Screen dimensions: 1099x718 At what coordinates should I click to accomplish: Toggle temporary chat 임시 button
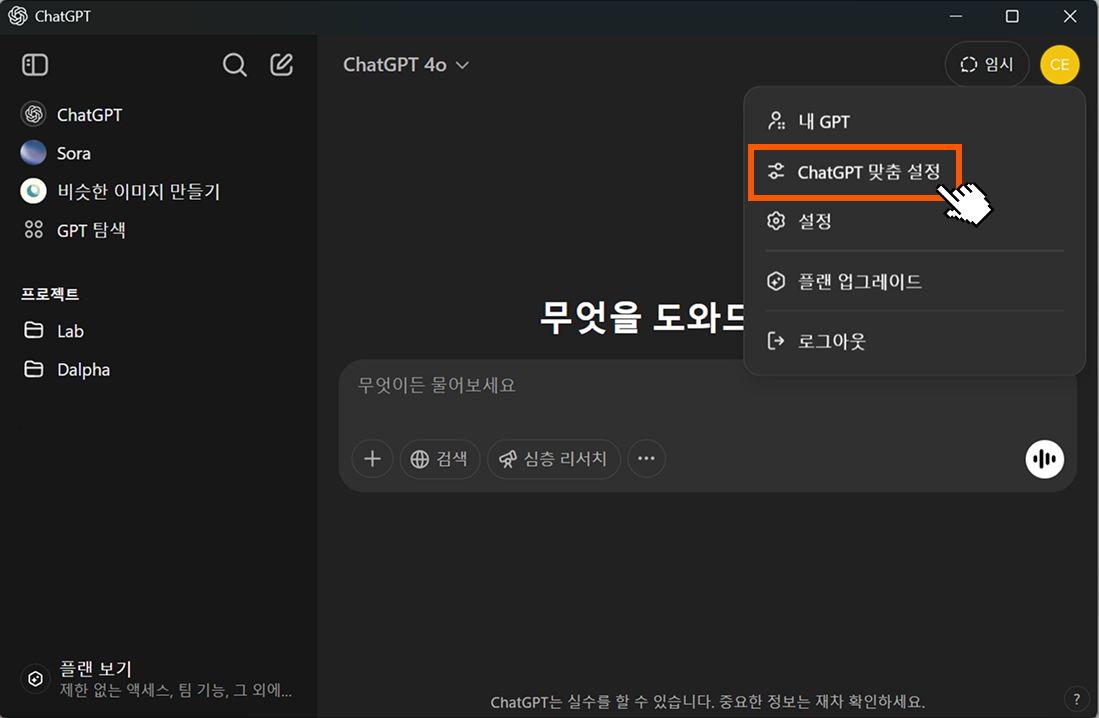pos(986,65)
